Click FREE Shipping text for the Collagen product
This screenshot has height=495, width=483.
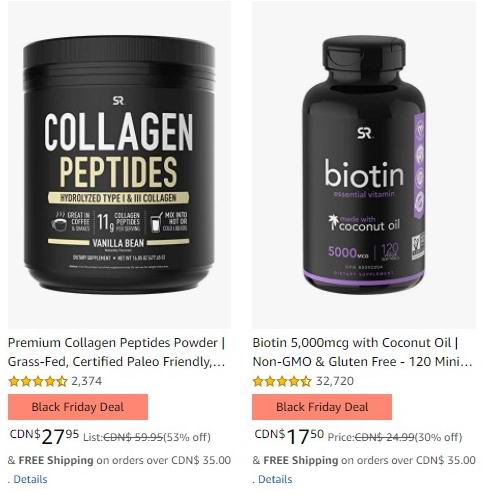click(x=56, y=460)
